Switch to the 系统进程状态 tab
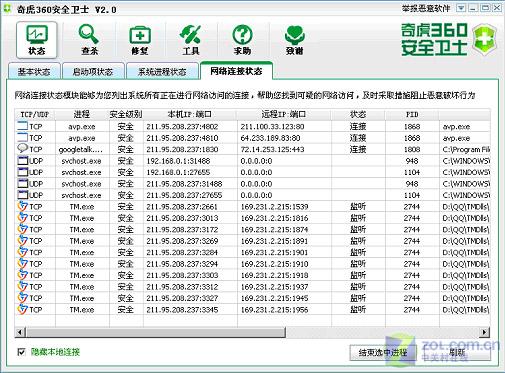505x373 pixels. [162, 71]
